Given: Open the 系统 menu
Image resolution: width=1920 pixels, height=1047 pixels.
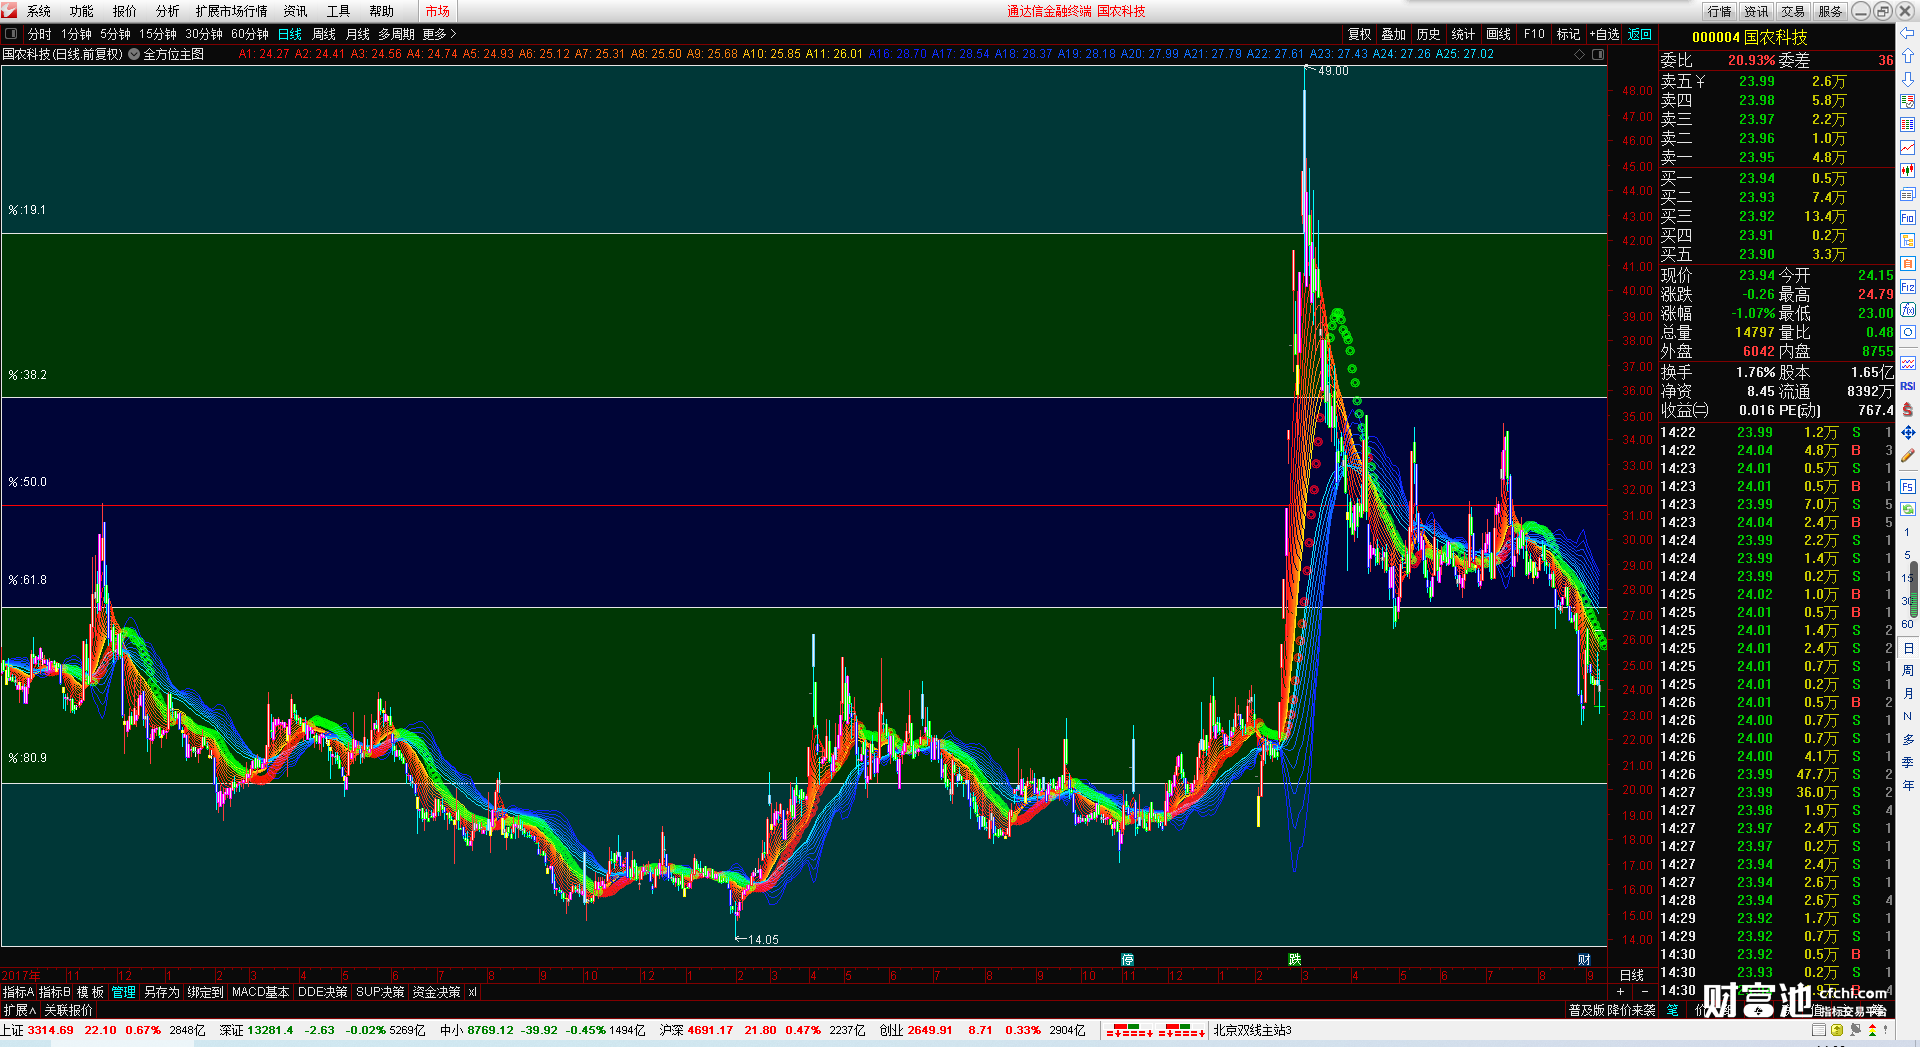Looking at the screenshot, I should pyautogui.click(x=39, y=11).
